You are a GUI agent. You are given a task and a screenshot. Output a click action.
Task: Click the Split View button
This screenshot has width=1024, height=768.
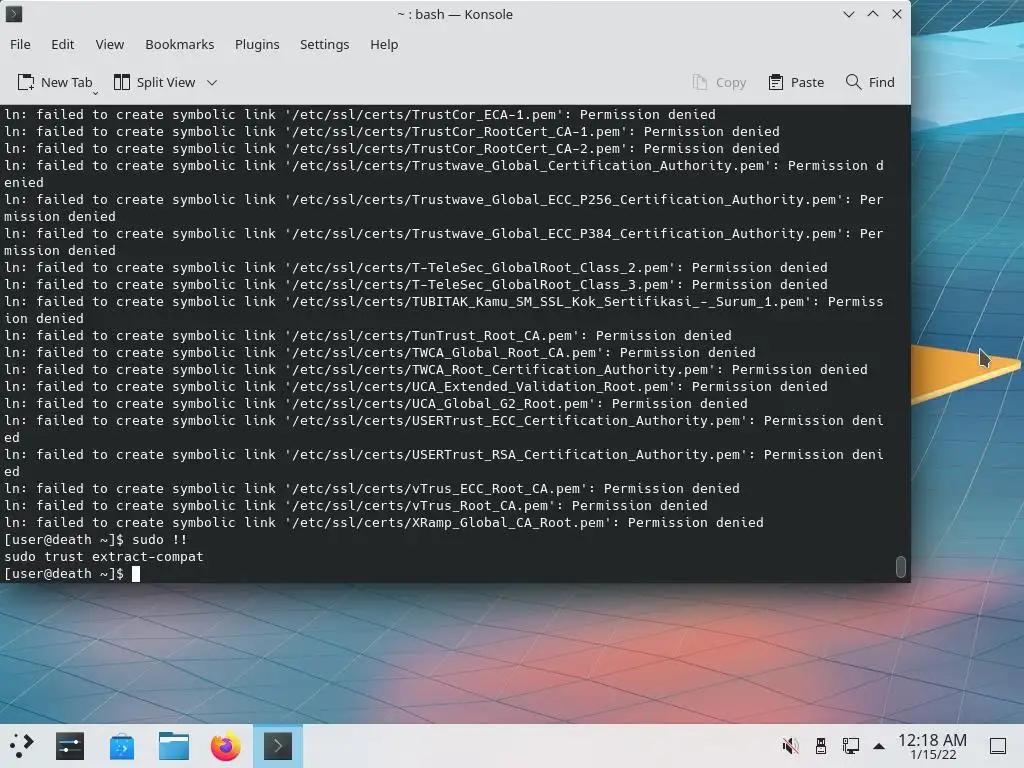point(155,82)
